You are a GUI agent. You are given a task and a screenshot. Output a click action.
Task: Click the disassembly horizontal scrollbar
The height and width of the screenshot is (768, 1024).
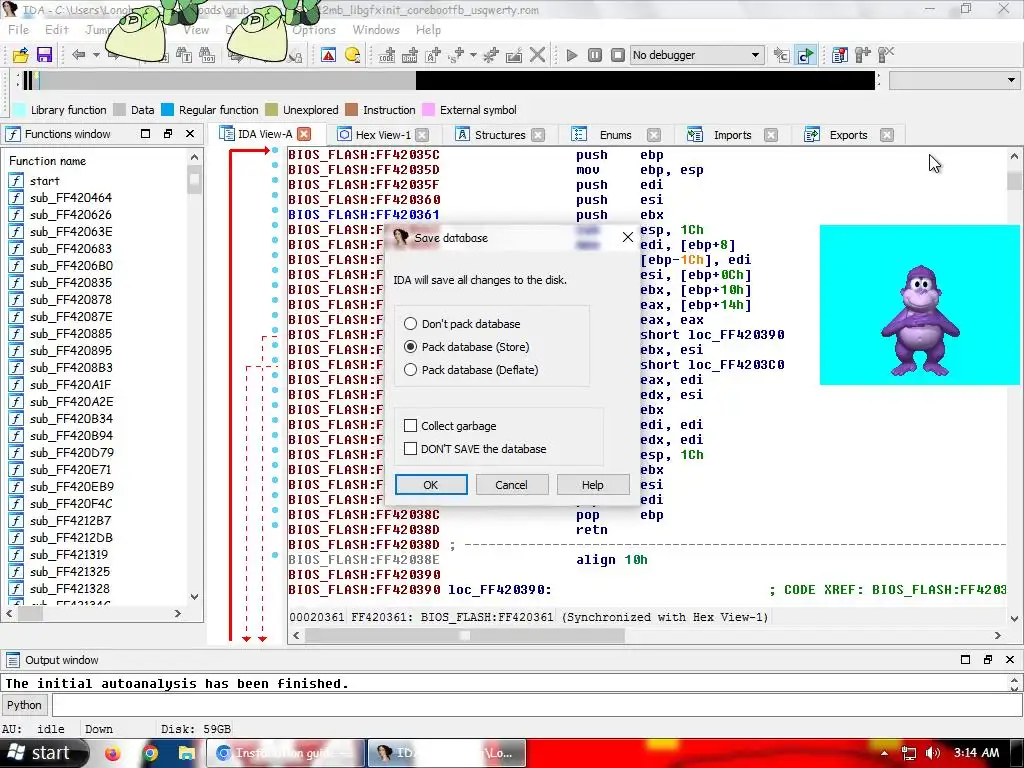pos(647,635)
